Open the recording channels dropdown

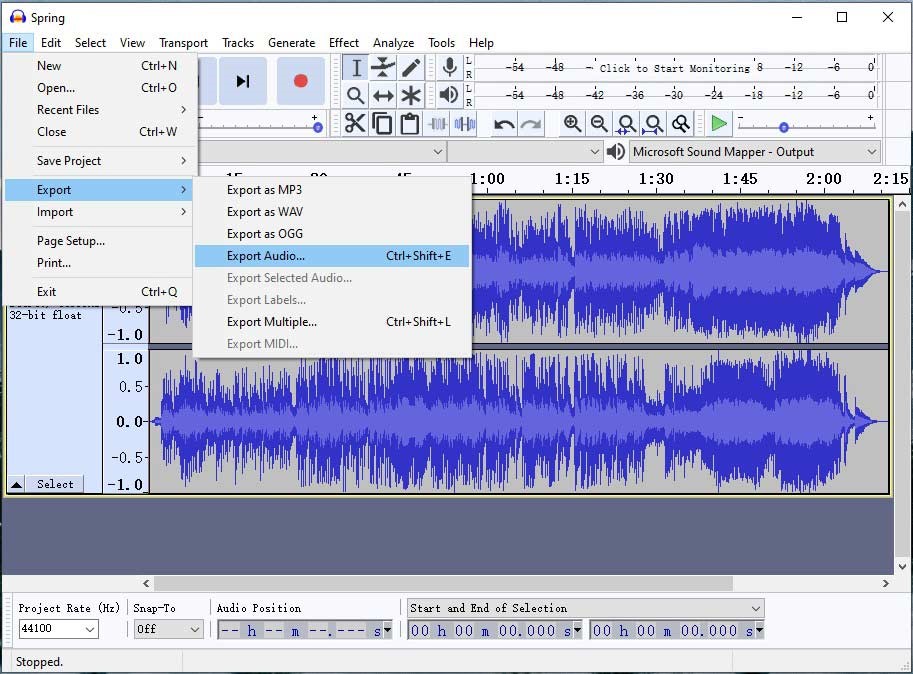point(525,152)
